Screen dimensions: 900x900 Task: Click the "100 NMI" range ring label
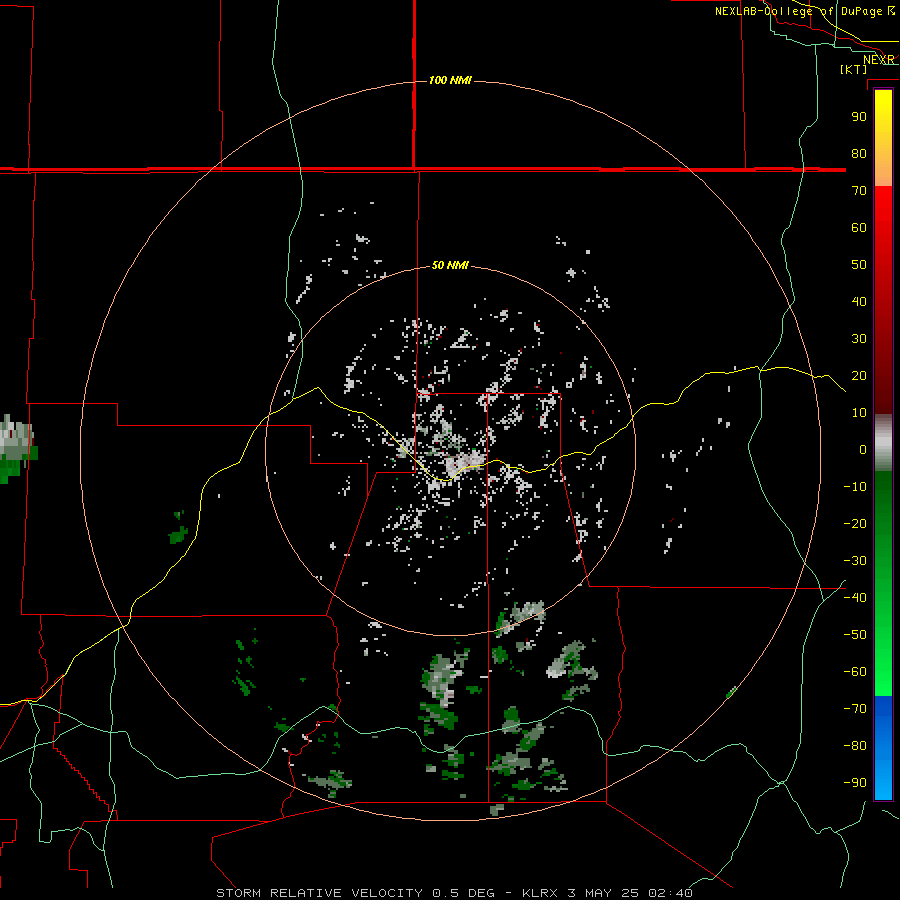click(x=450, y=80)
